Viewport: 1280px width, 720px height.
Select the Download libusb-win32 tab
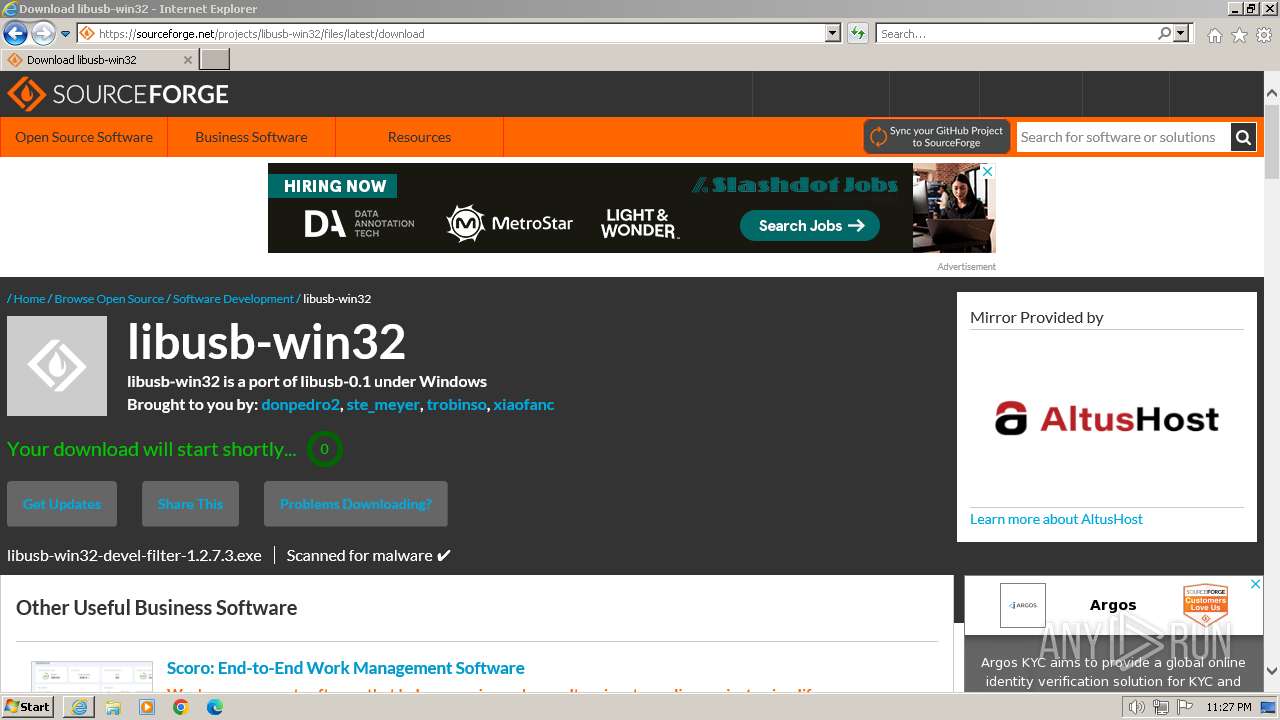tap(99, 60)
